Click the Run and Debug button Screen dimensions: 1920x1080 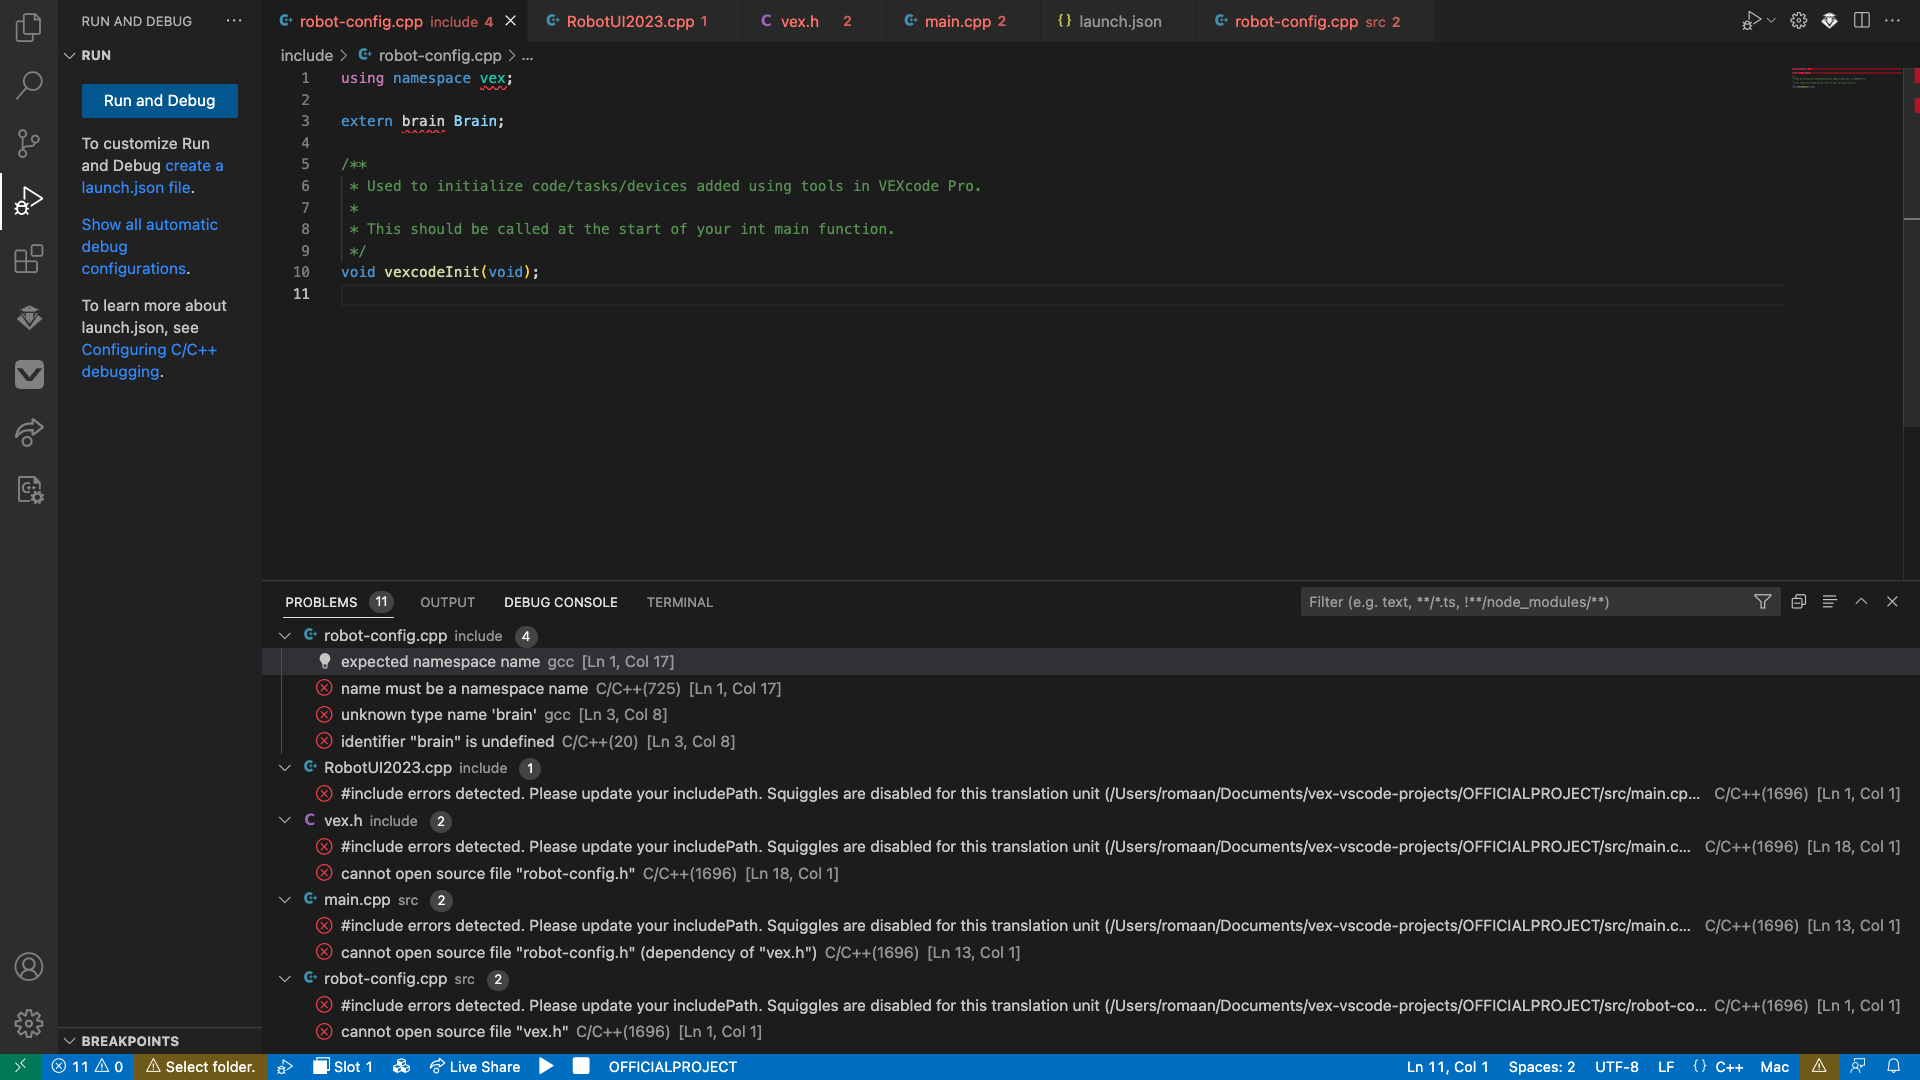pyautogui.click(x=159, y=101)
